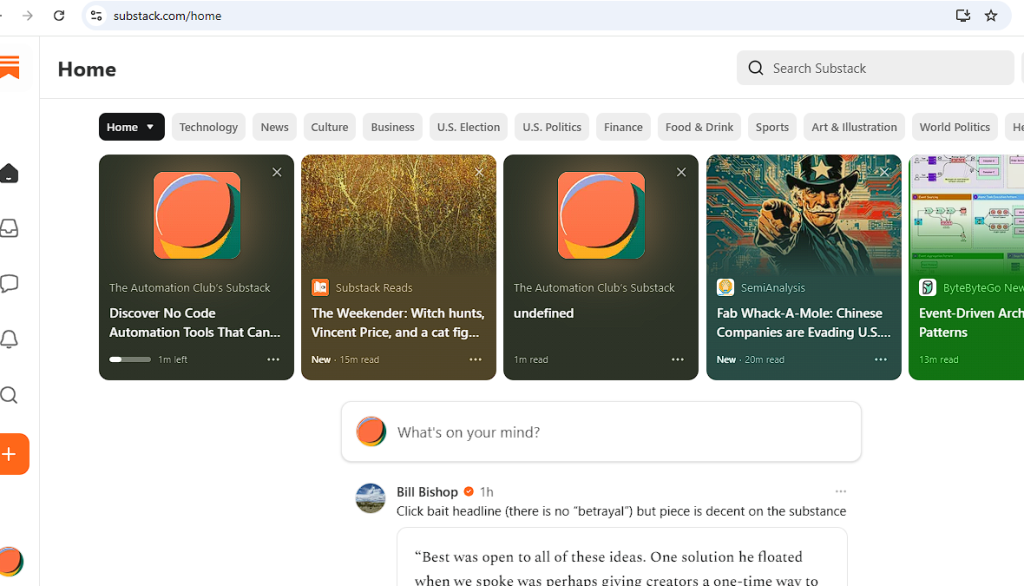
Task: Select the Finance category tab
Action: pyautogui.click(x=623, y=127)
